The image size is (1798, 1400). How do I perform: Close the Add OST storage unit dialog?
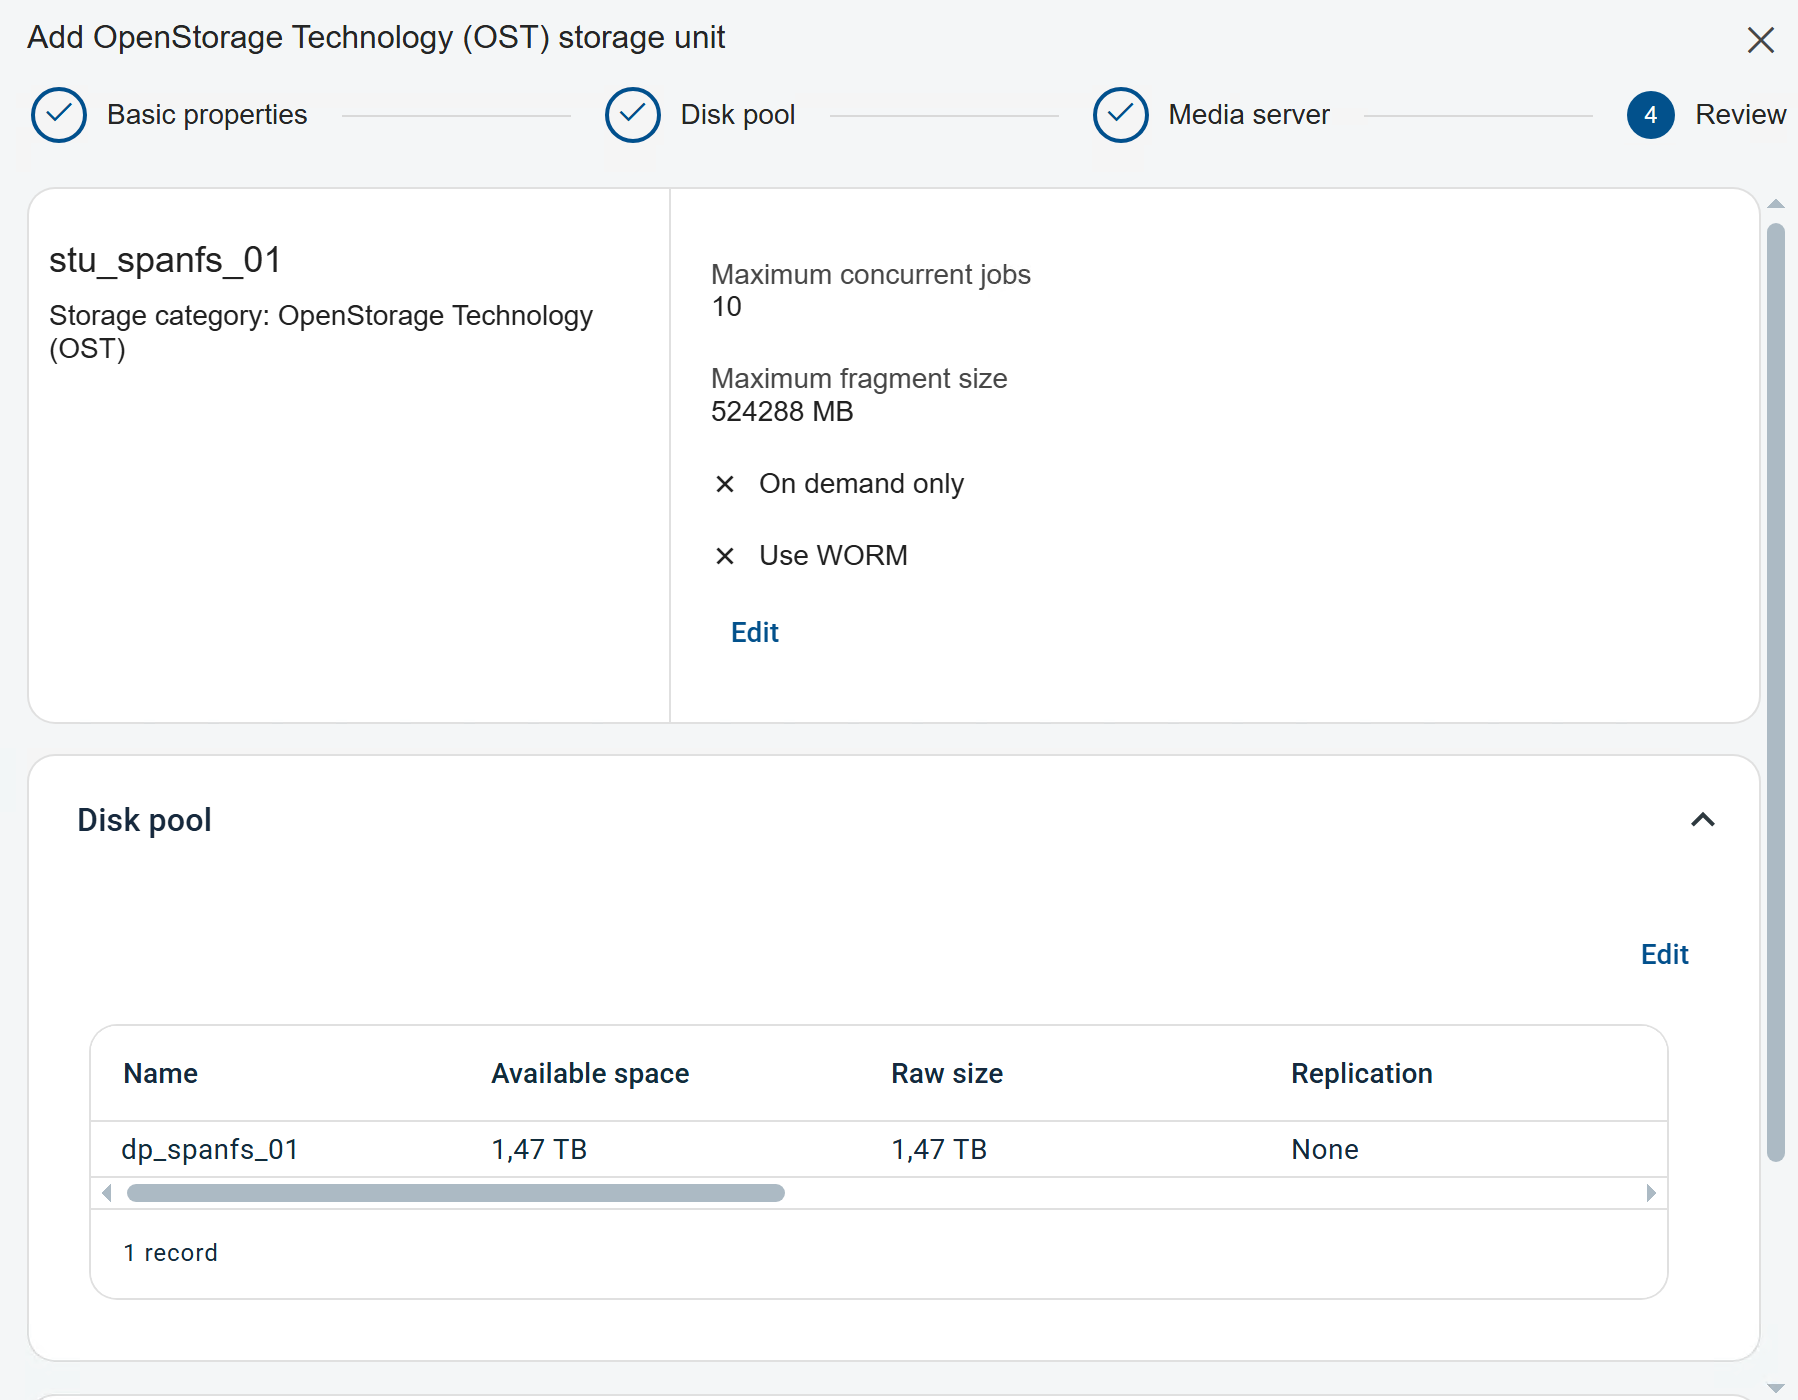(x=1760, y=40)
